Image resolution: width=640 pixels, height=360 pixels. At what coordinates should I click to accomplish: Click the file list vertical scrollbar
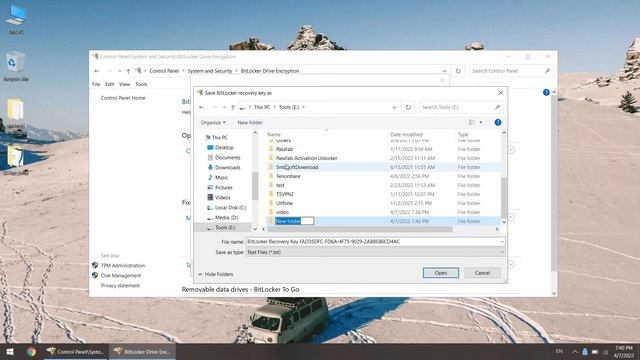point(504,198)
